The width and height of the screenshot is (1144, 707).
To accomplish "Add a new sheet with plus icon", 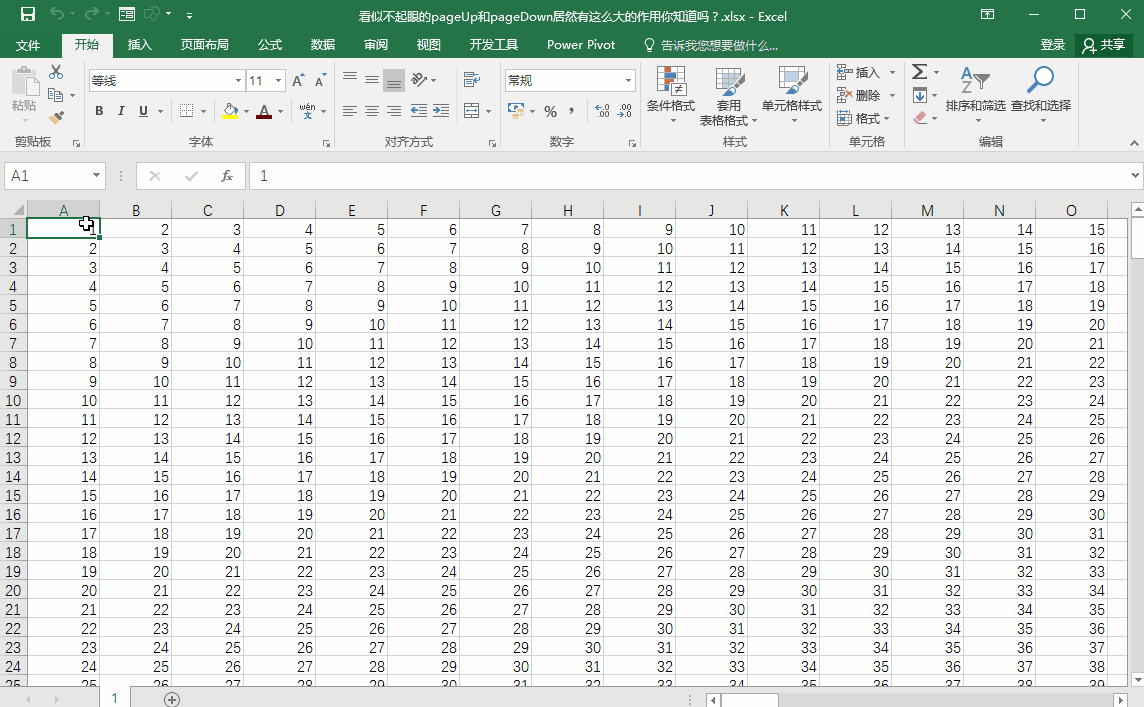I will click(171, 700).
